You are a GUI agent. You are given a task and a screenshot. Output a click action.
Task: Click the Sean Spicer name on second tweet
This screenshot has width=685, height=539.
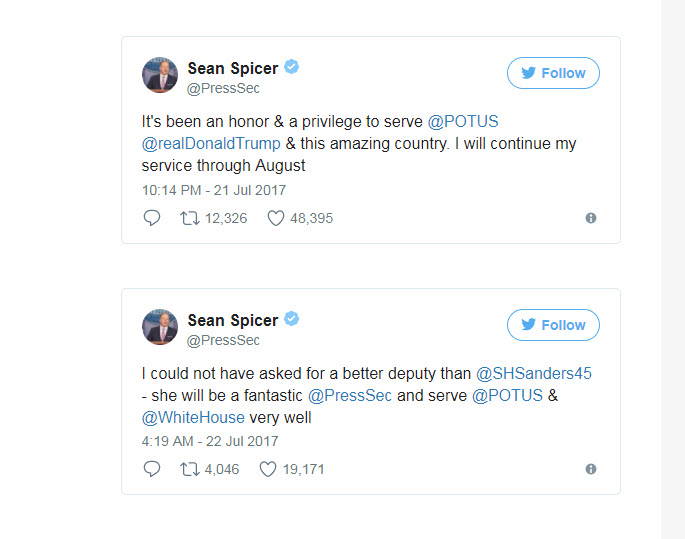(x=233, y=320)
